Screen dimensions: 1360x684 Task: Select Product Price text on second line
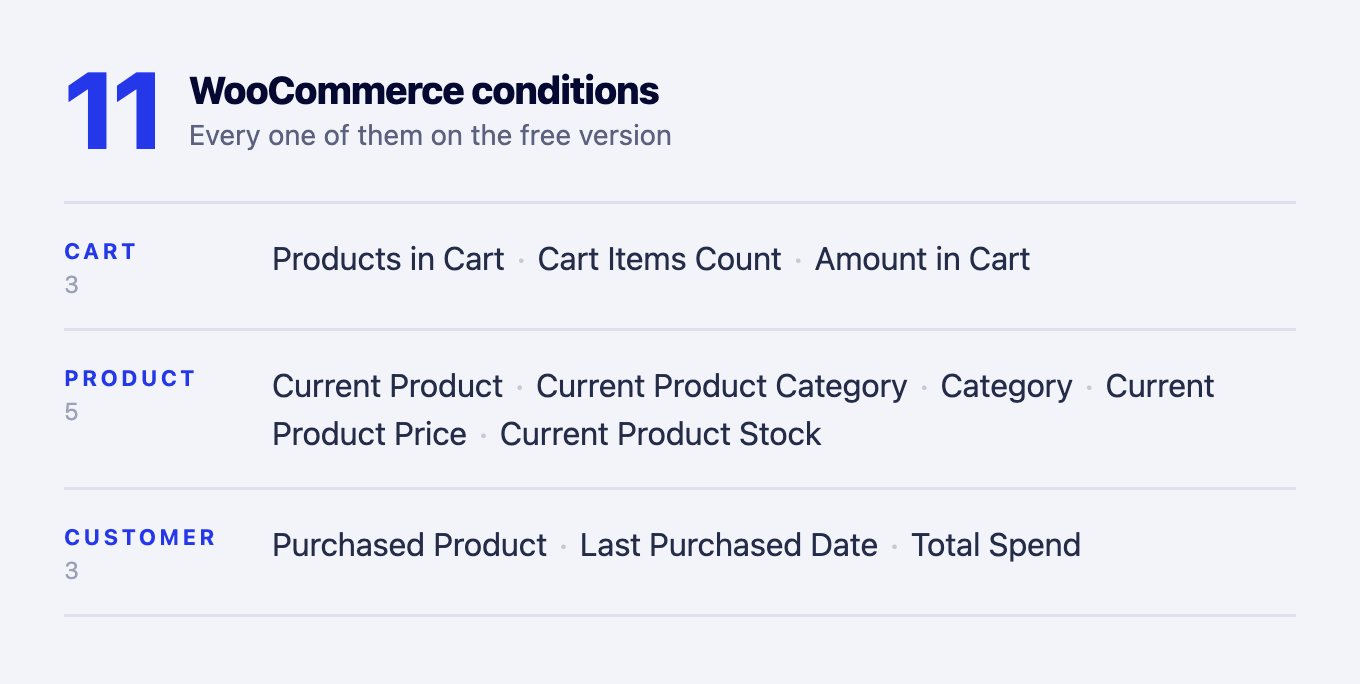(369, 434)
